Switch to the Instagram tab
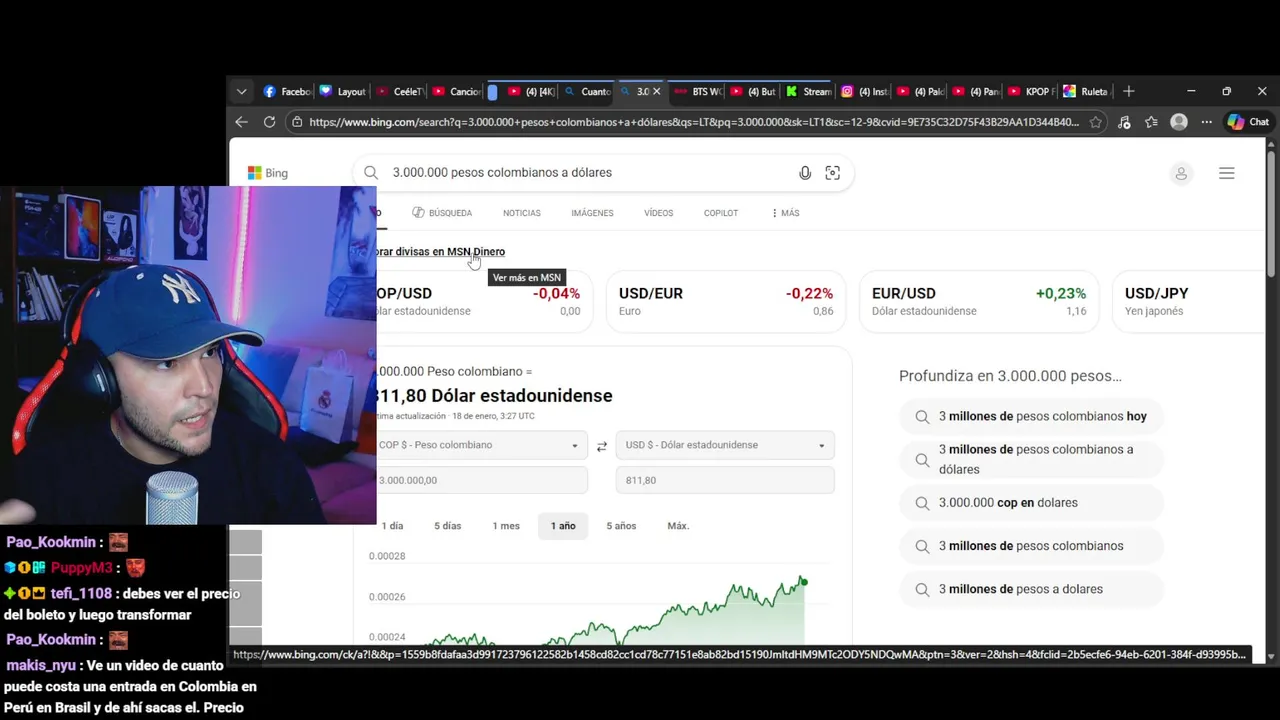 pyautogui.click(x=864, y=91)
